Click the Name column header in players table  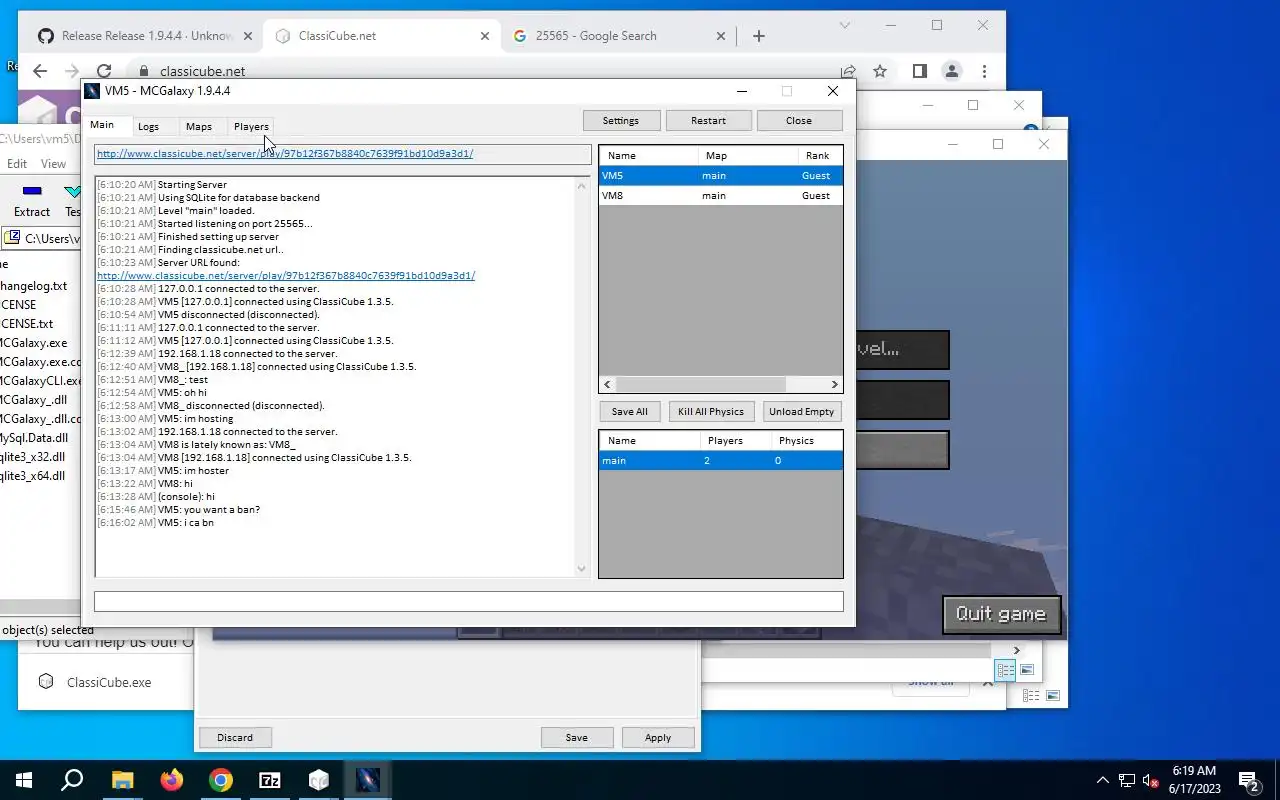[x=648, y=155]
